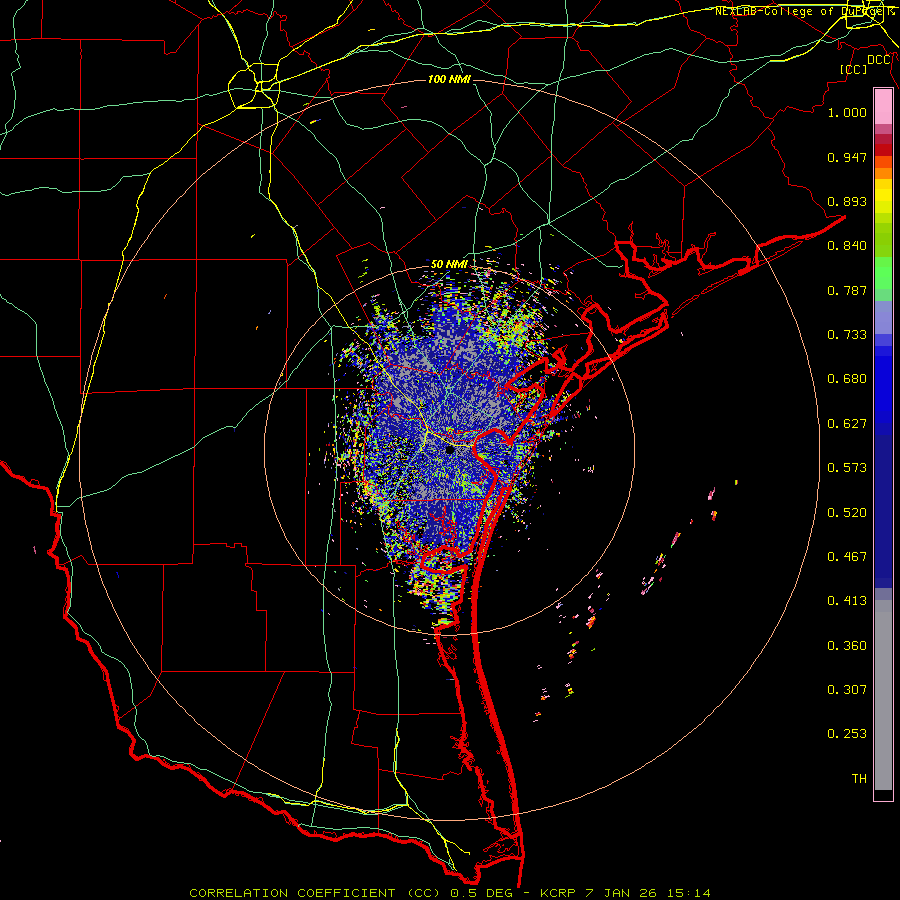Click the TH threshold label

pos(859,779)
